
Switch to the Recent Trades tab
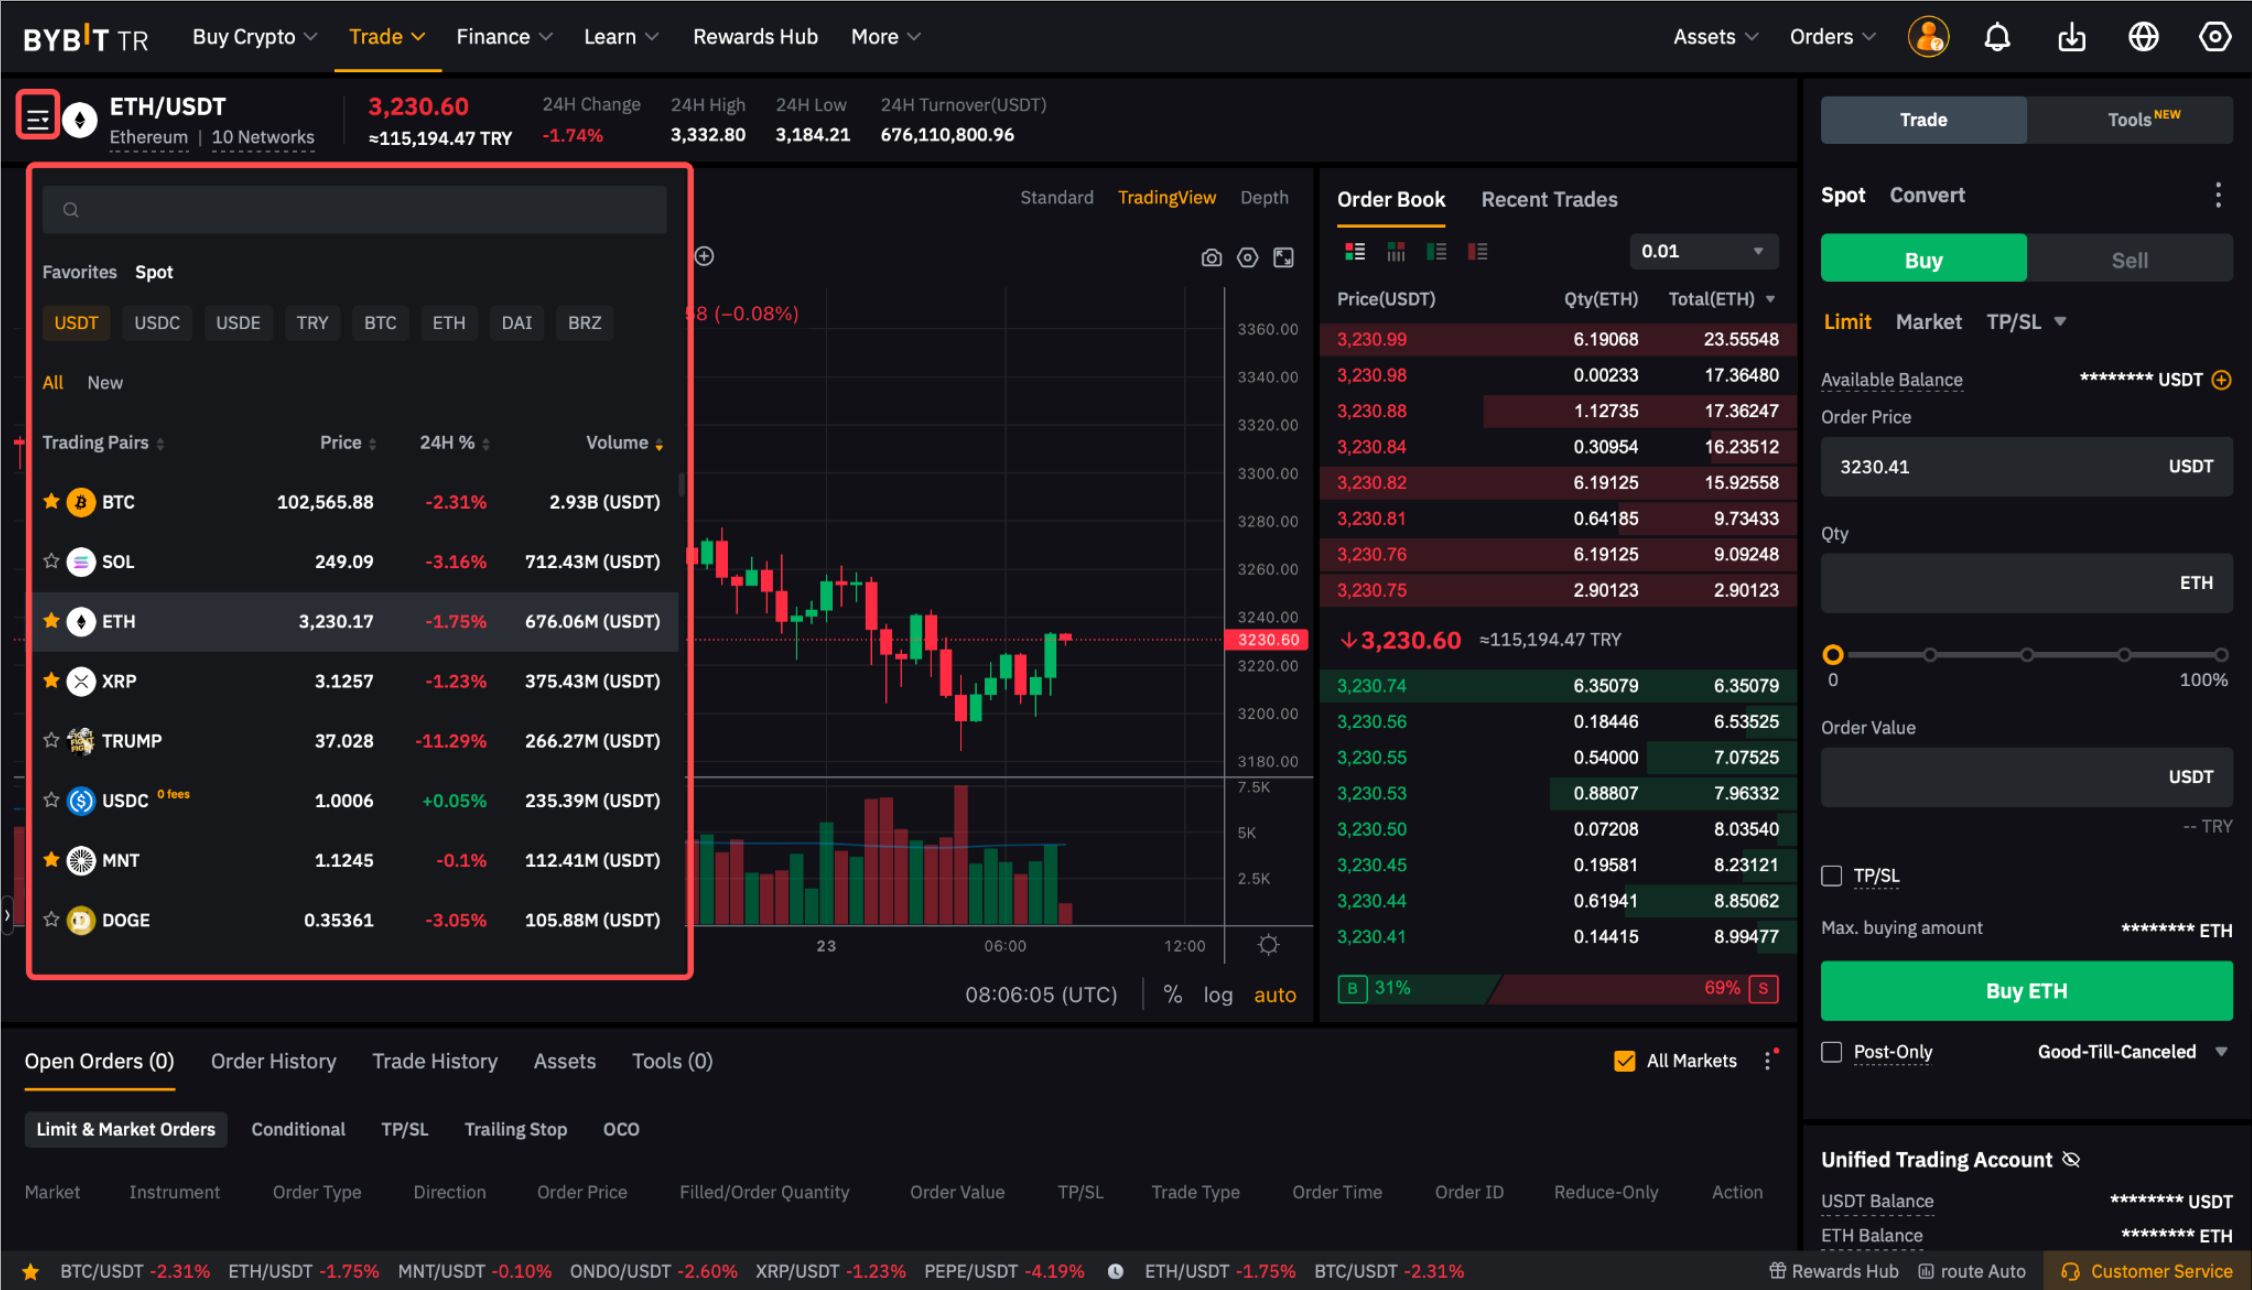1549,199
